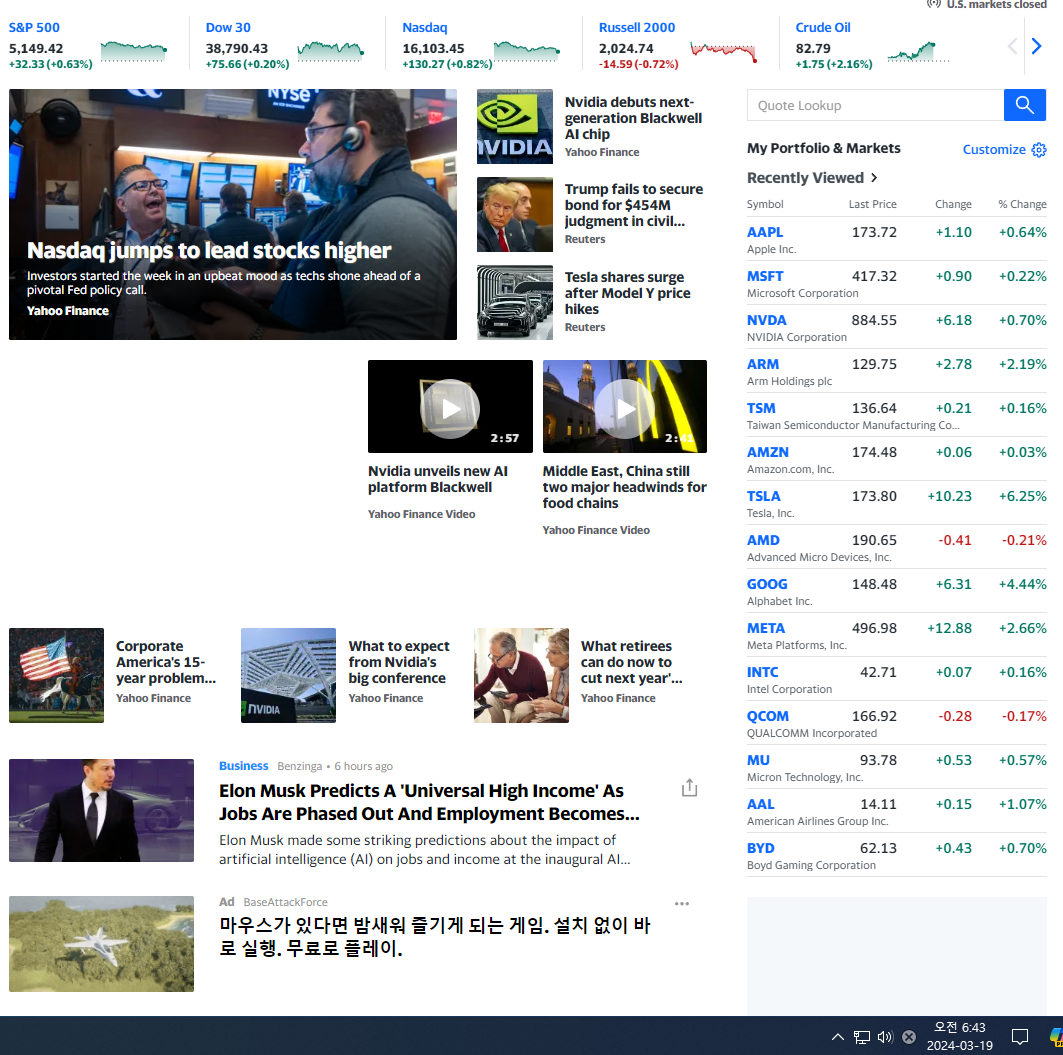Share the Elon Musk article via share icon
Image resolution: width=1063 pixels, height=1055 pixels.
689,787
